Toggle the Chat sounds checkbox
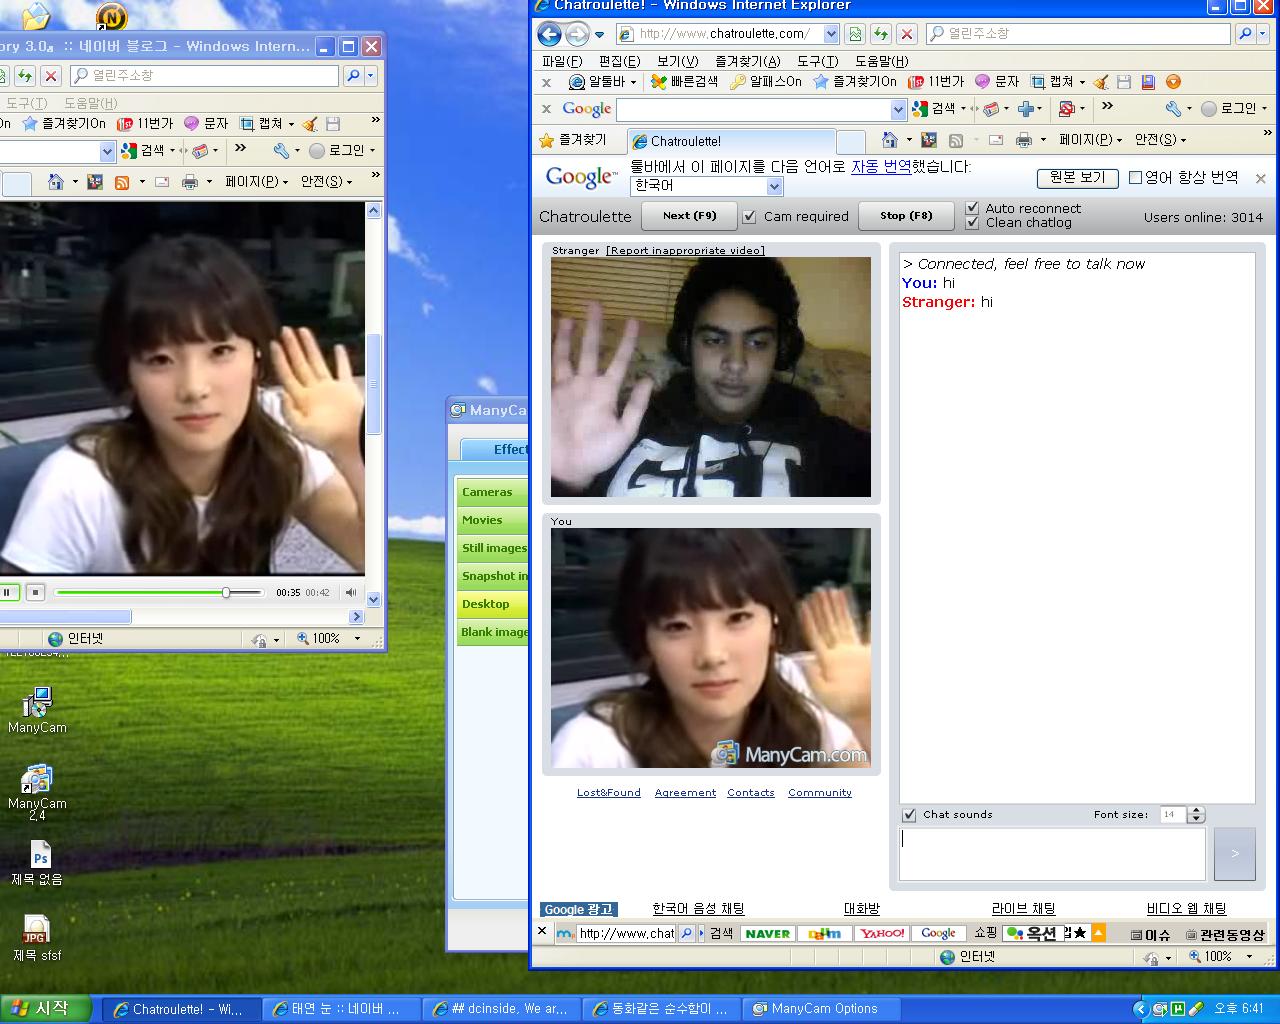This screenshot has width=1280, height=1024. 909,815
